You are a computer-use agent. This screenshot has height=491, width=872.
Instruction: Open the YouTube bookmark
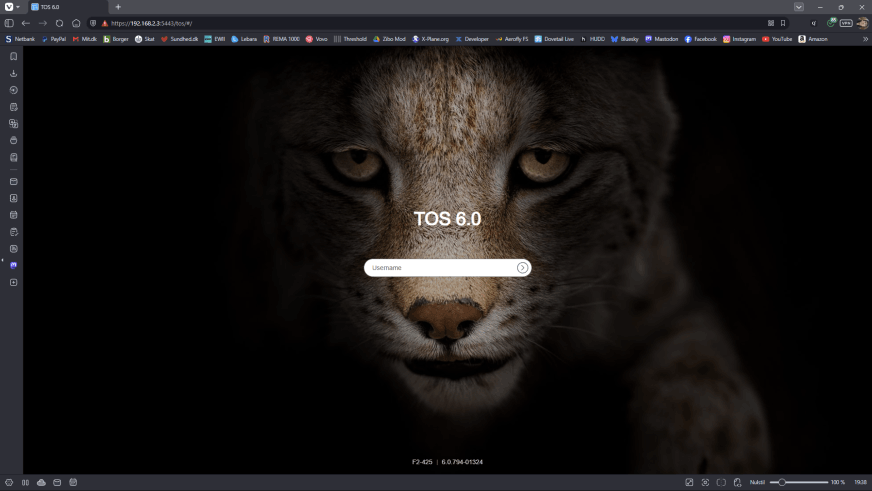(x=777, y=39)
